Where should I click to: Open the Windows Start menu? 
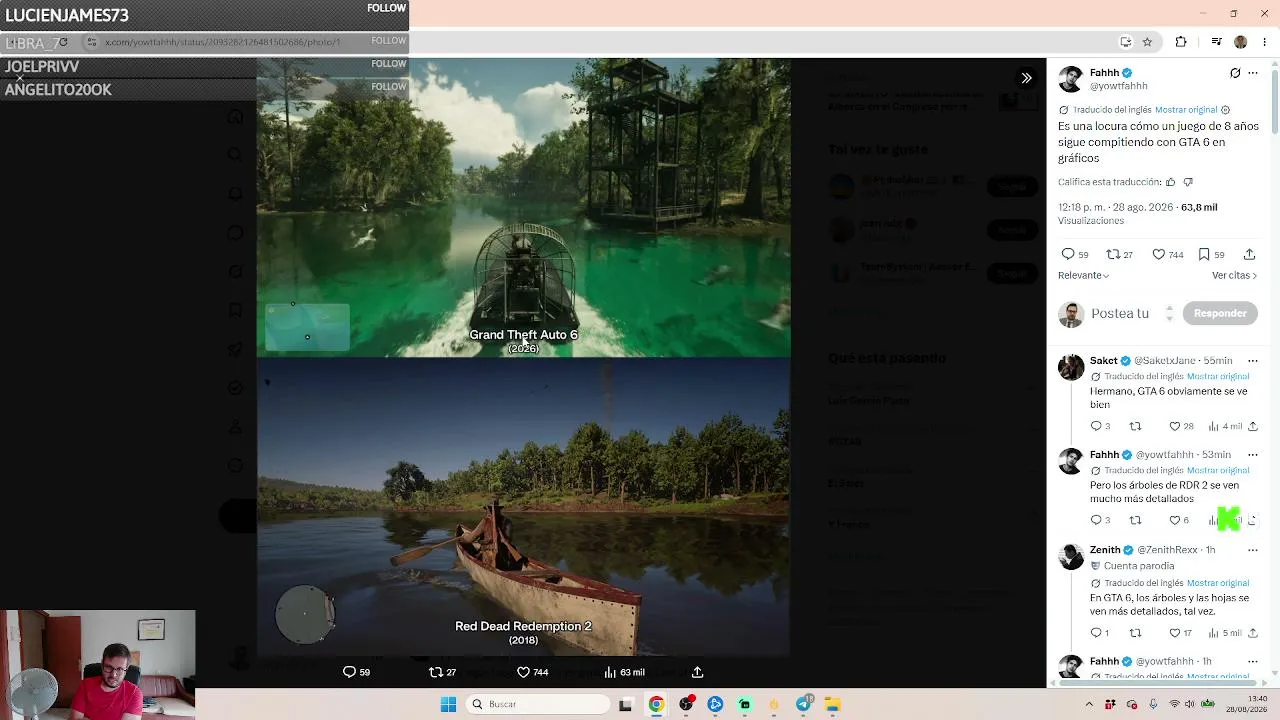(x=448, y=704)
